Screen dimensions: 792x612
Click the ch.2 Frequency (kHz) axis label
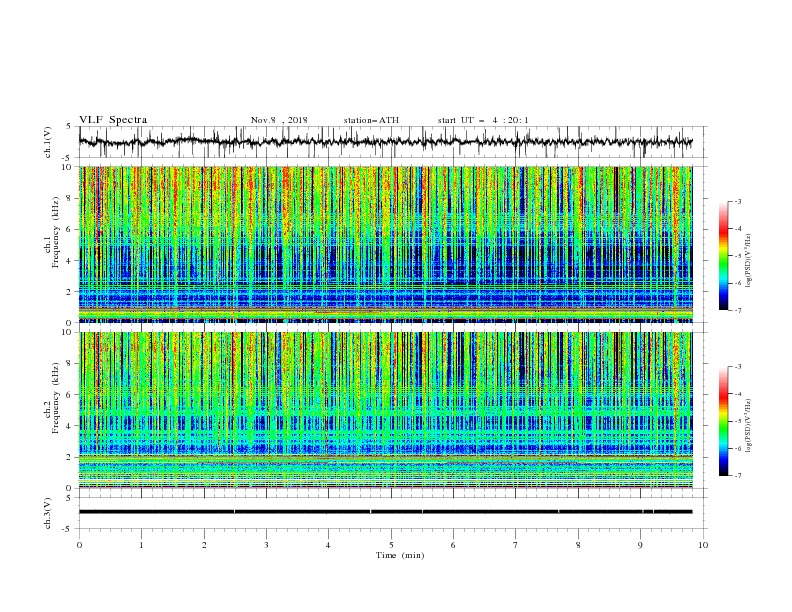[52, 397]
